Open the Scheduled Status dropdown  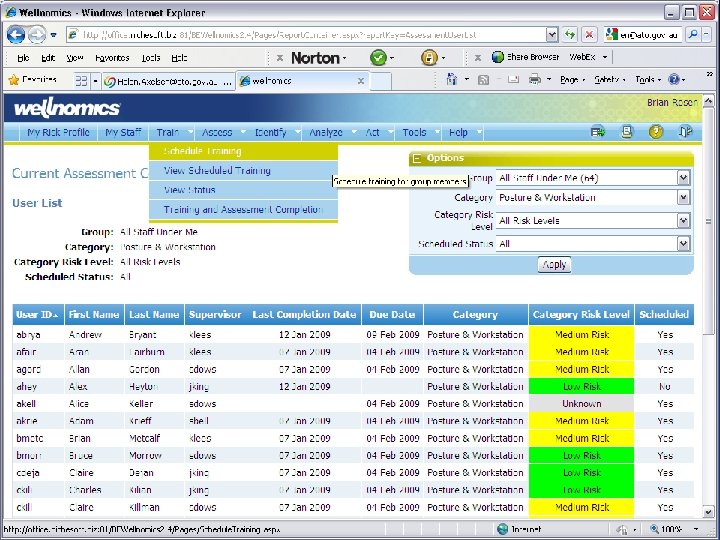(x=683, y=244)
